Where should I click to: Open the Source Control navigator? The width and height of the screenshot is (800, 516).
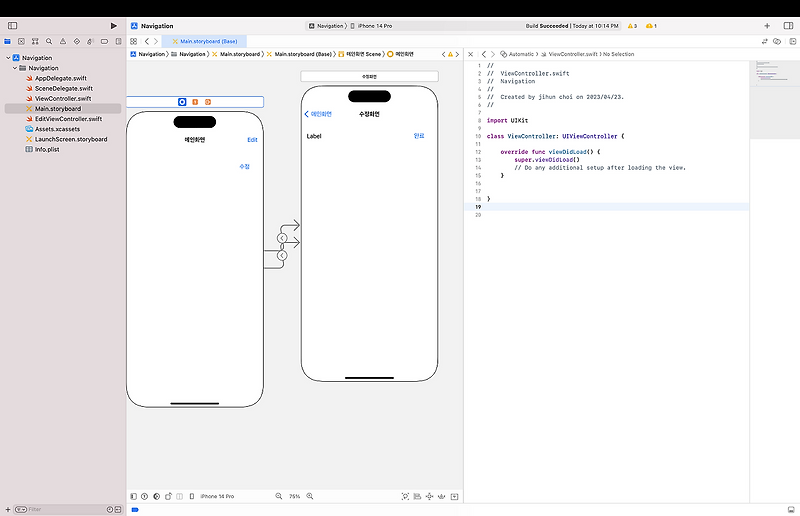coord(21,41)
